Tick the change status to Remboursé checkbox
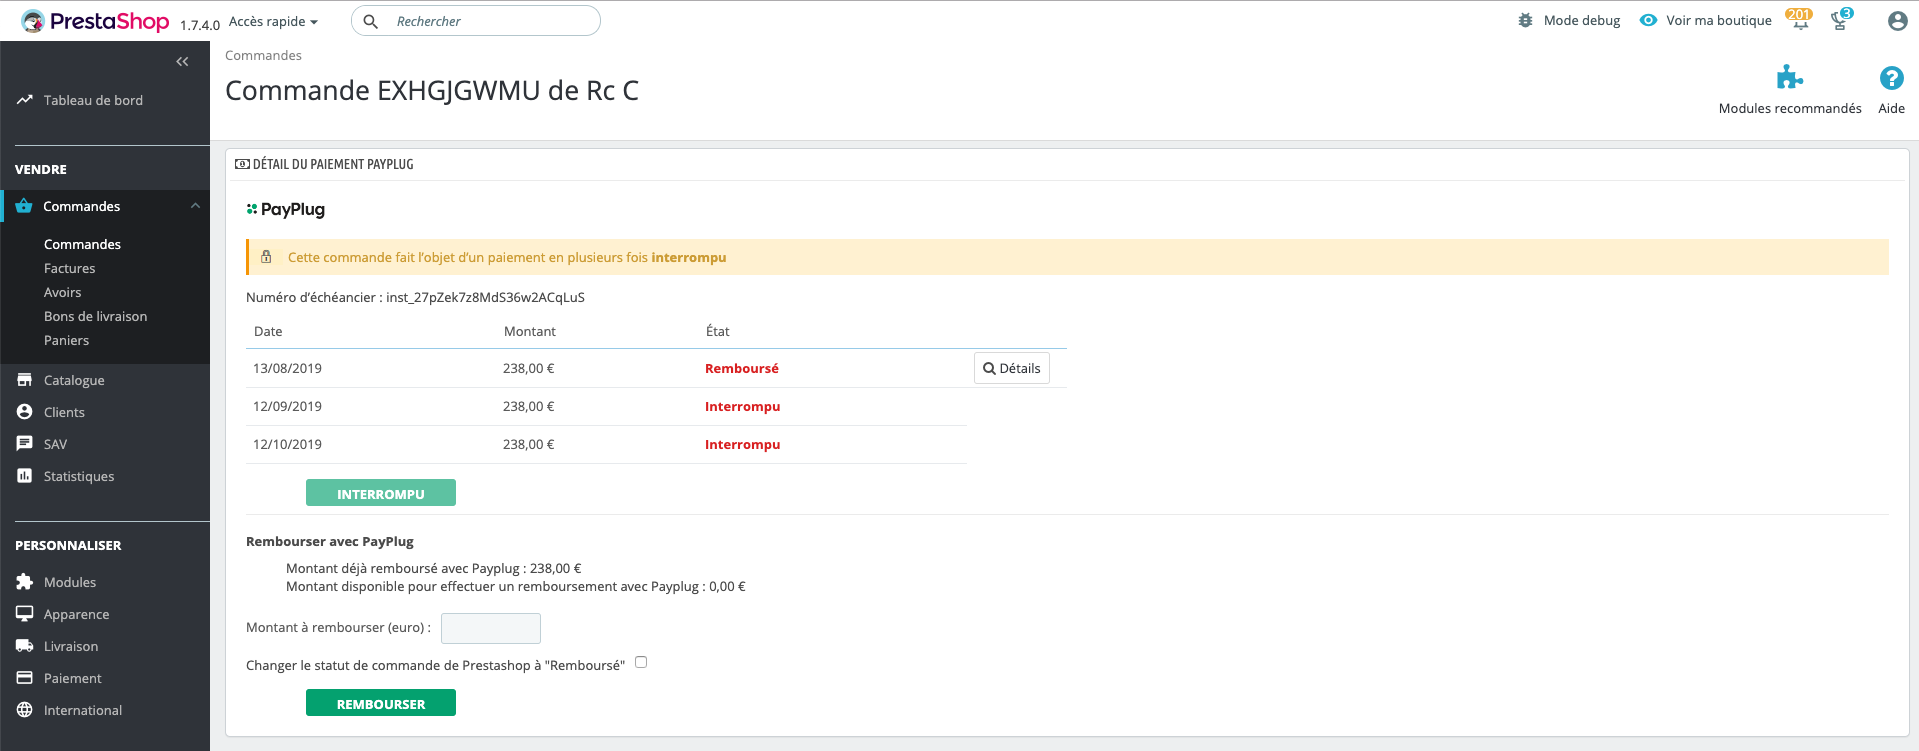The image size is (1919, 751). (x=641, y=662)
